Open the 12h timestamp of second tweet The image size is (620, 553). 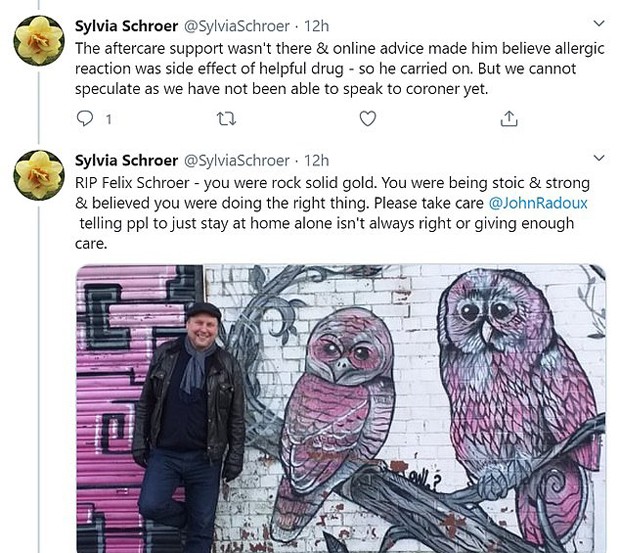pos(316,160)
